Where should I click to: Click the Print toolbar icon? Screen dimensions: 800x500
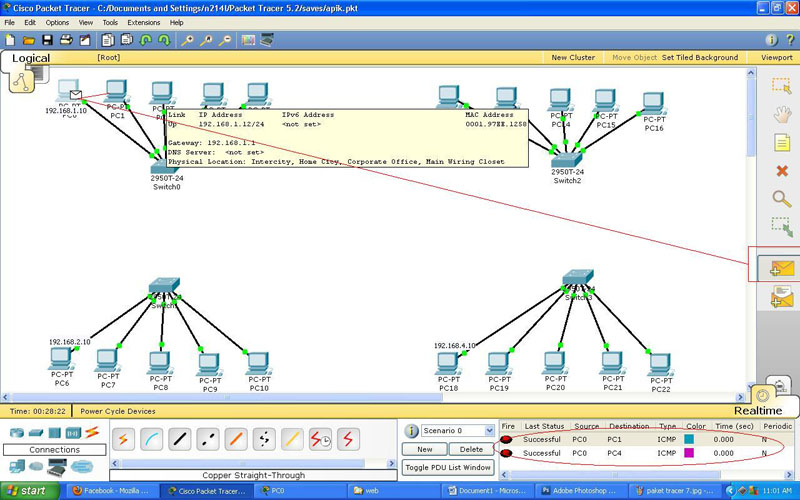pyautogui.click(x=66, y=40)
